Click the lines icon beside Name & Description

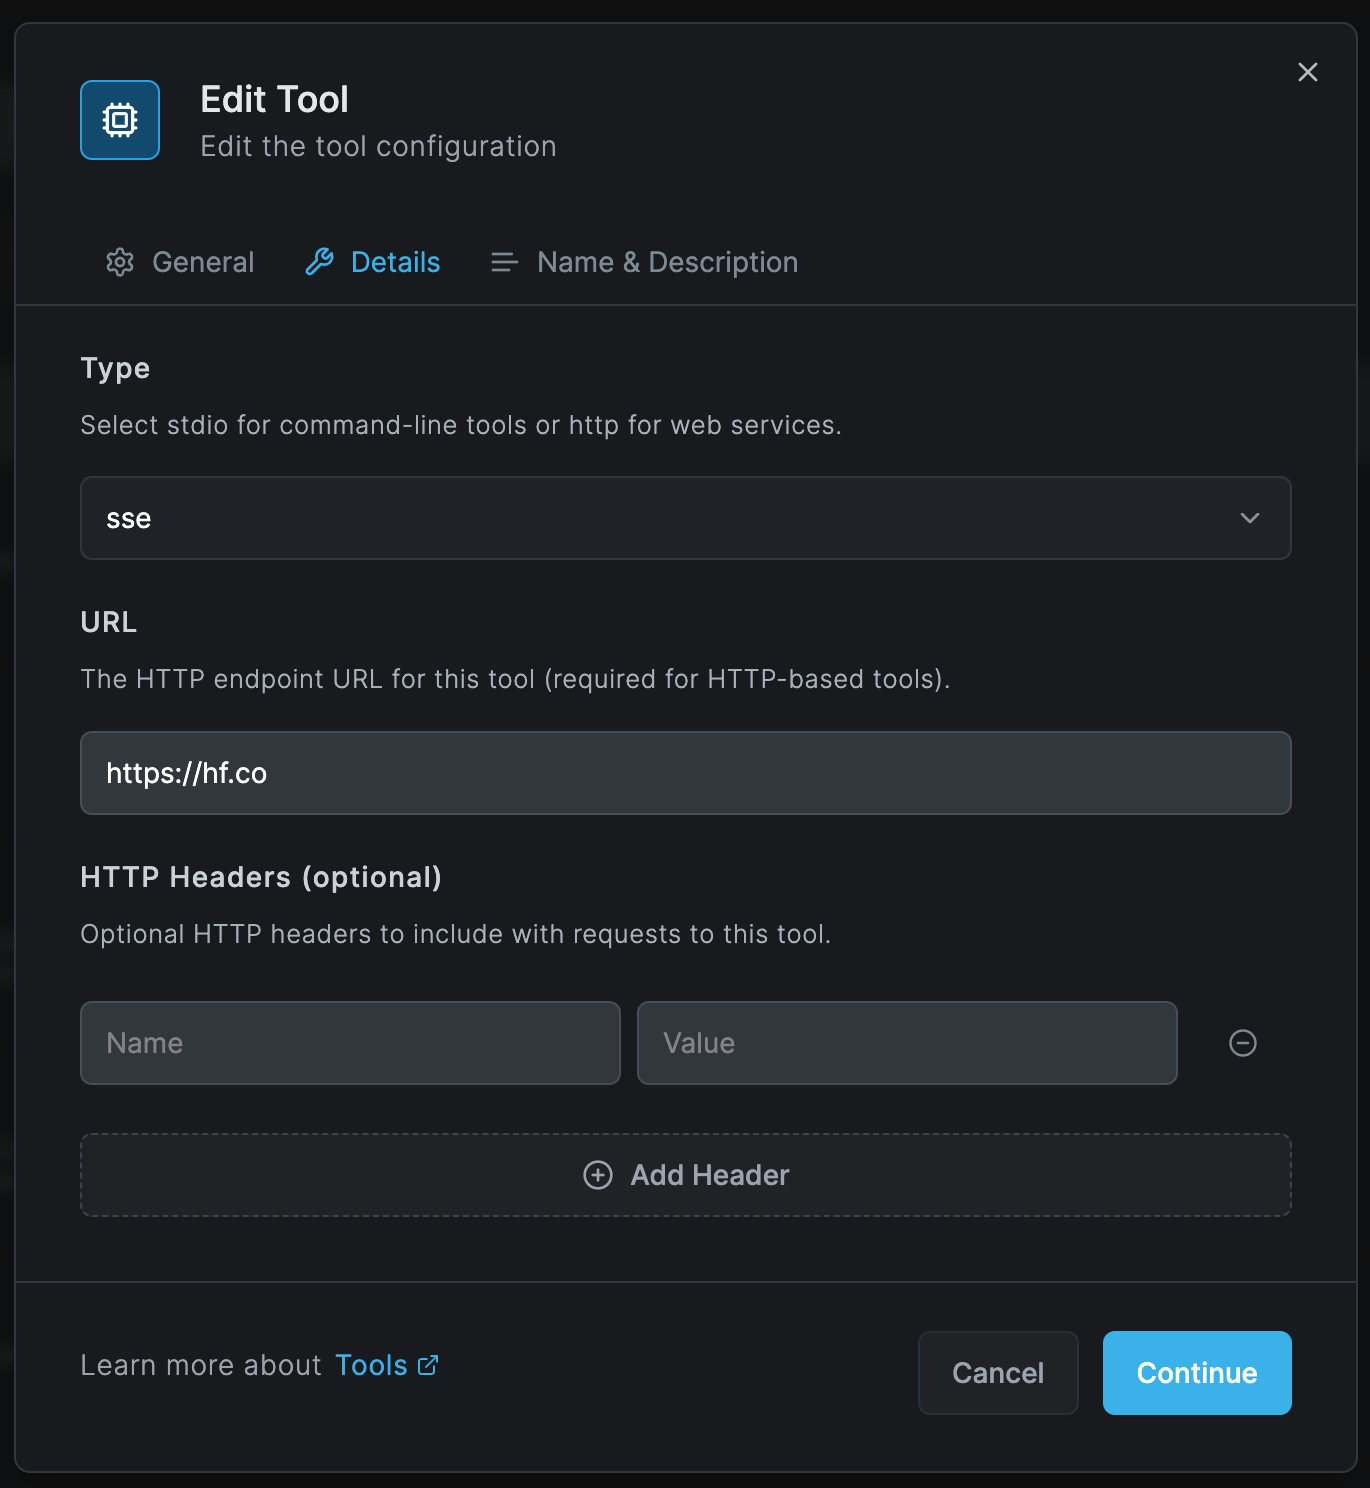504,262
